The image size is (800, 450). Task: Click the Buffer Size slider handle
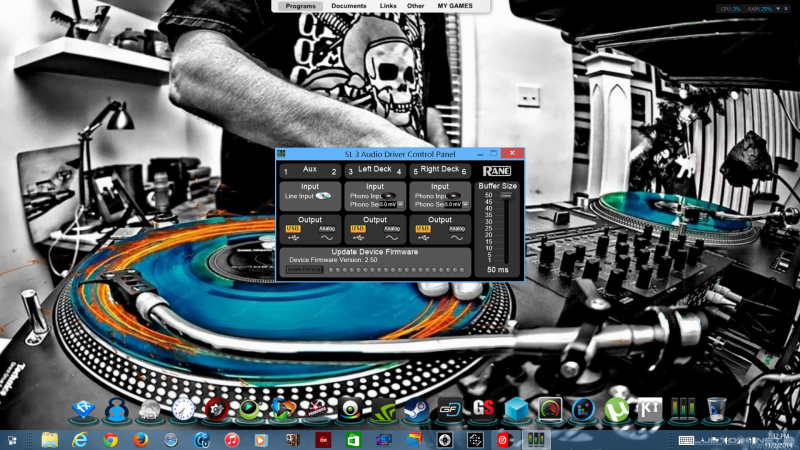pos(506,196)
